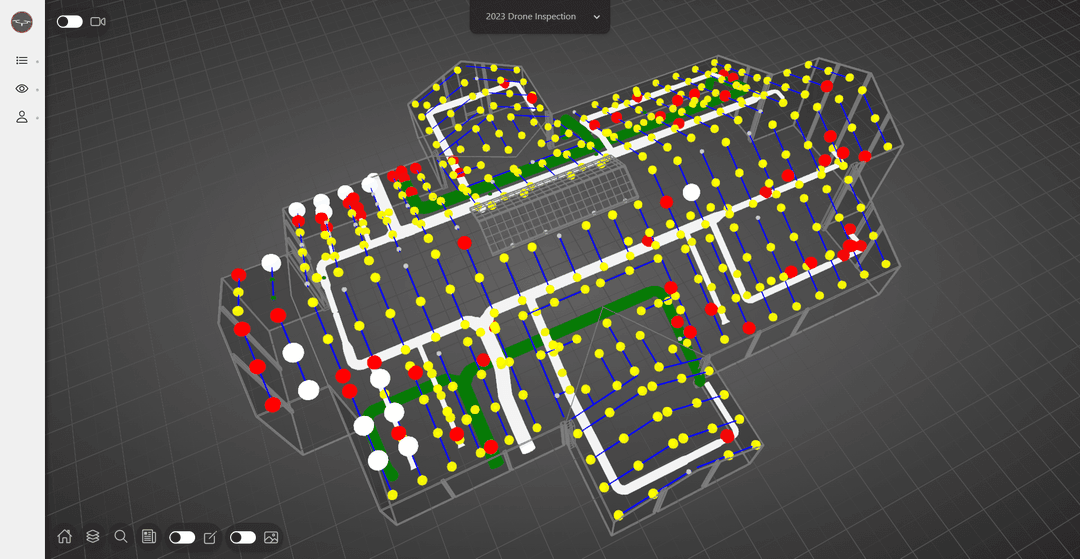Select the lowest large white sphere marker
The width and height of the screenshot is (1080, 559).
378,460
